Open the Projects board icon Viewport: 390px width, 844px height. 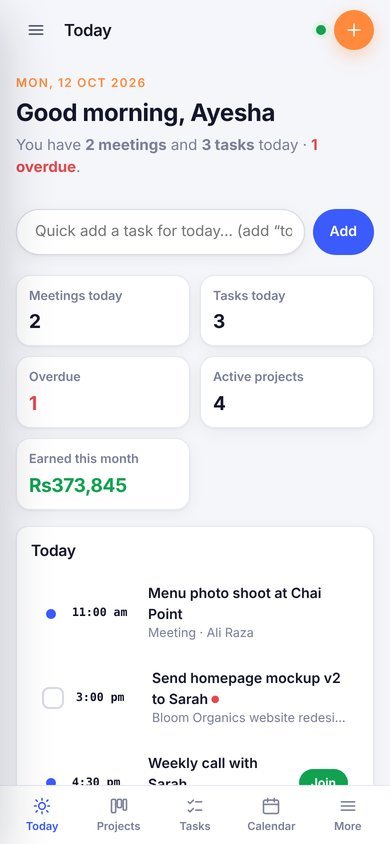(118, 806)
